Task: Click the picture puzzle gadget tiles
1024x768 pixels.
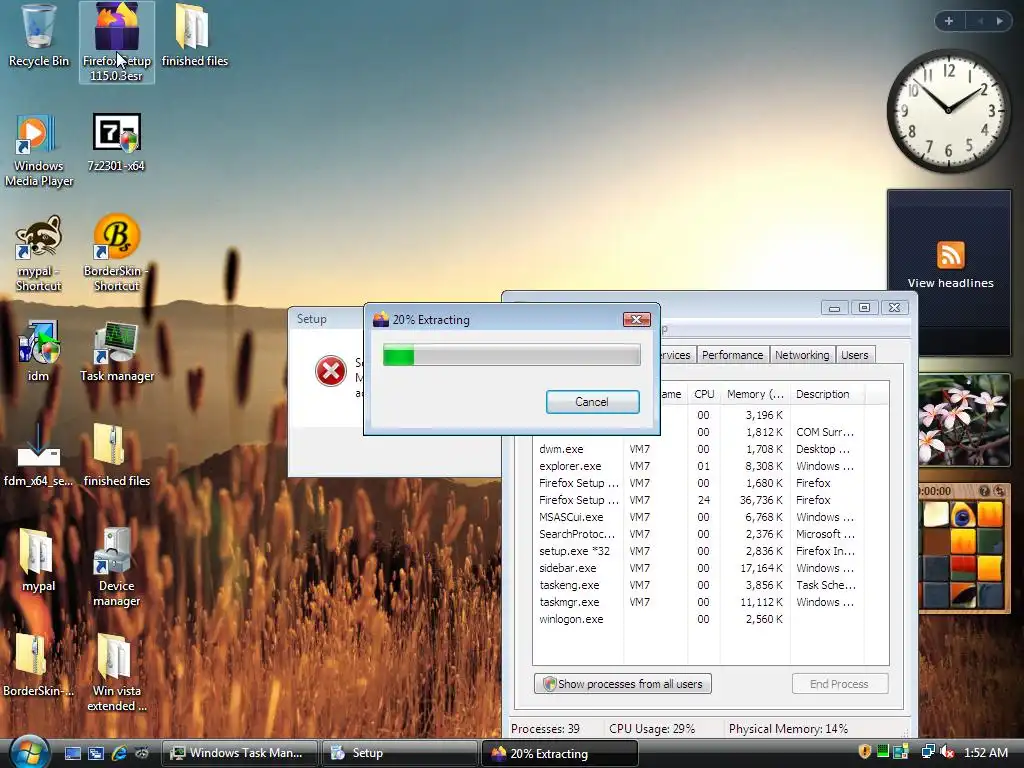Action: [x=963, y=554]
